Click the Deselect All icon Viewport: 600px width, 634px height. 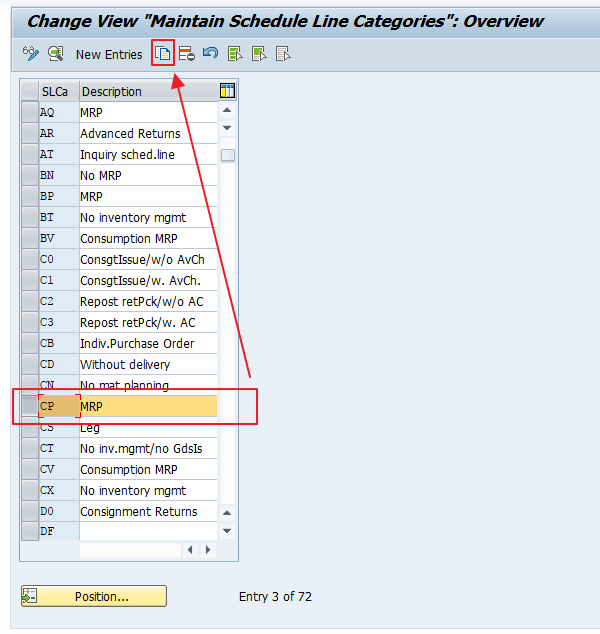point(283,53)
